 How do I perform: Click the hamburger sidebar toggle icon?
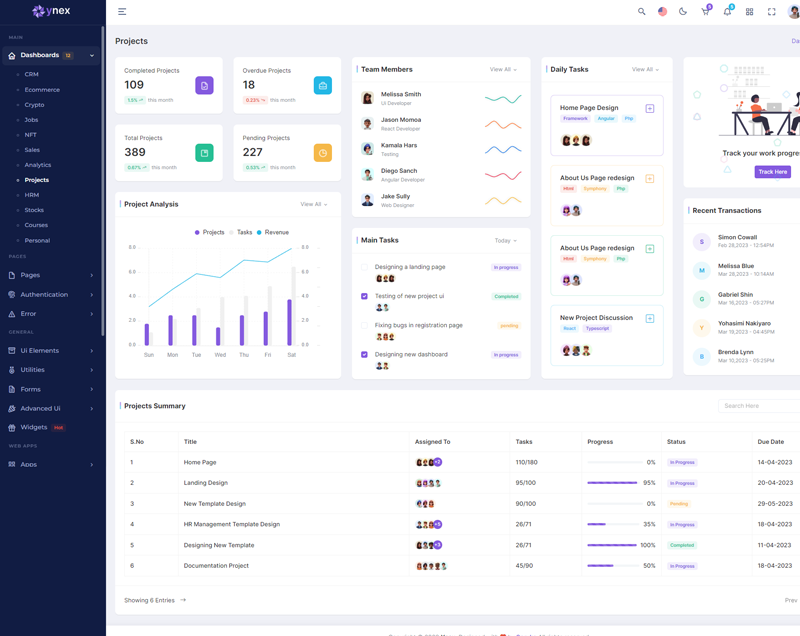pyautogui.click(x=122, y=12)
